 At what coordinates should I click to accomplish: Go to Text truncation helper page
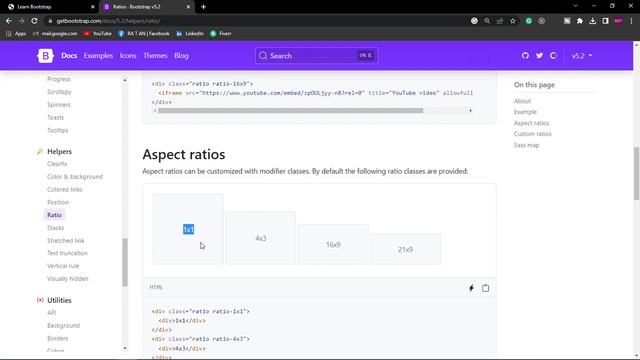67,253
